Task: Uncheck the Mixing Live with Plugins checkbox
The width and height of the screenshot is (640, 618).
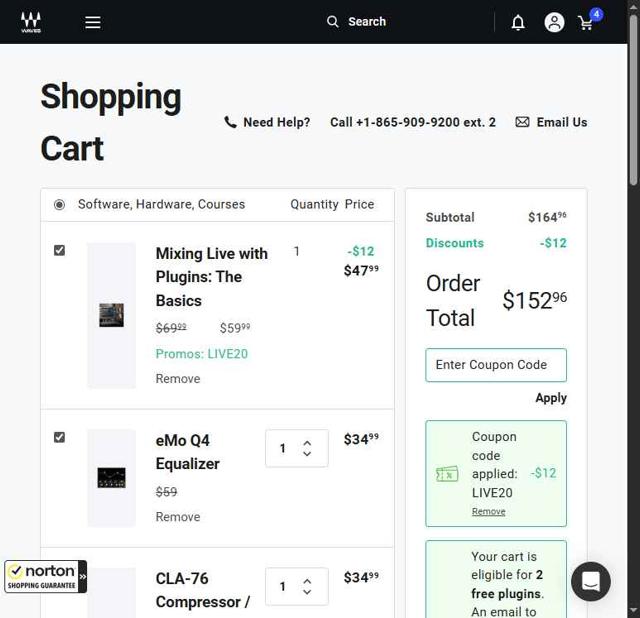Action: (59, 250)
